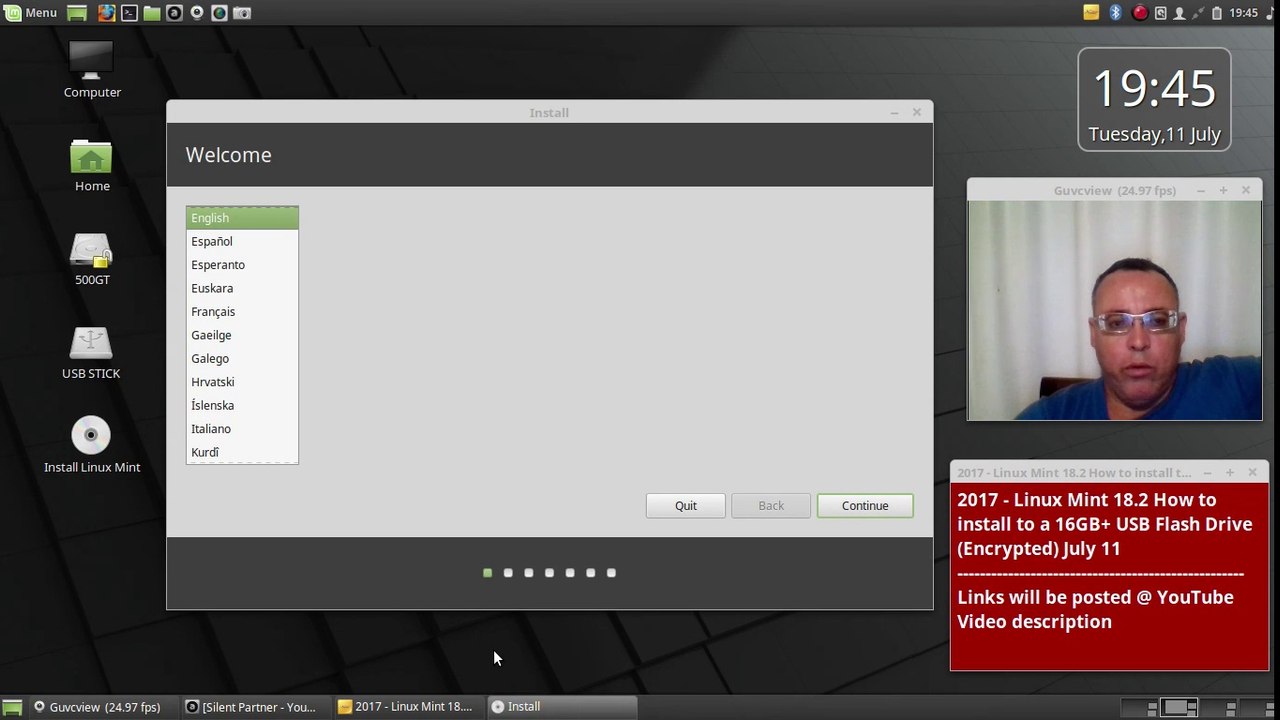Pick Gaeilge in the language list
Screen dimensions: 1280x720
[x=242, y=335]
